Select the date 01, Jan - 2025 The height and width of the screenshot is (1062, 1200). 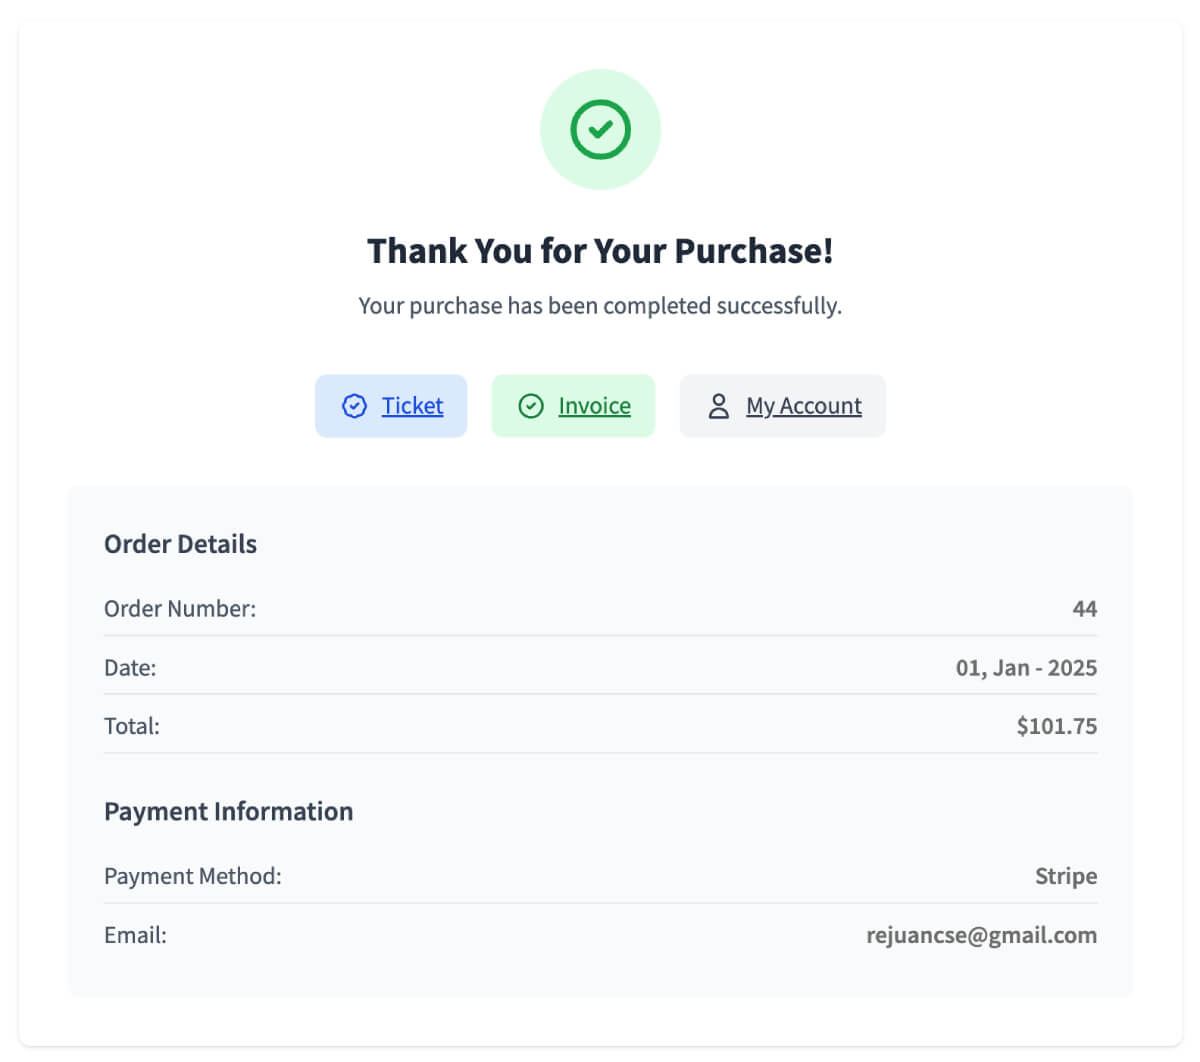point(1026,668)
